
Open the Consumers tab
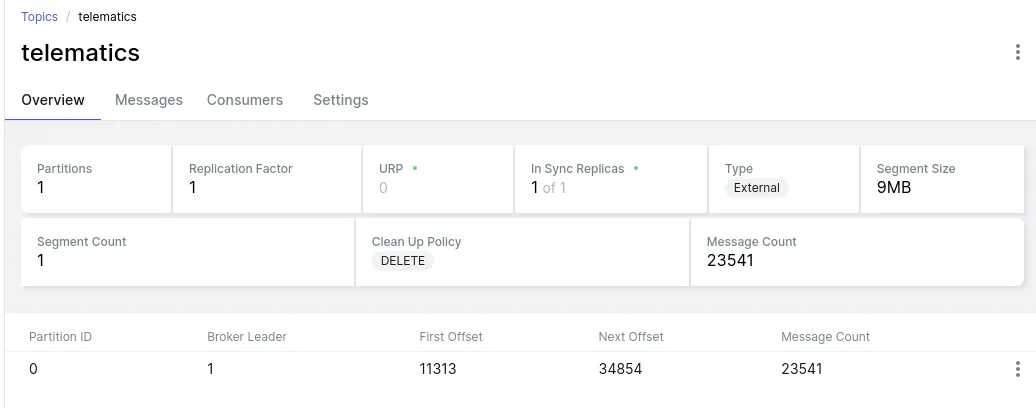(x=245, y=100)
